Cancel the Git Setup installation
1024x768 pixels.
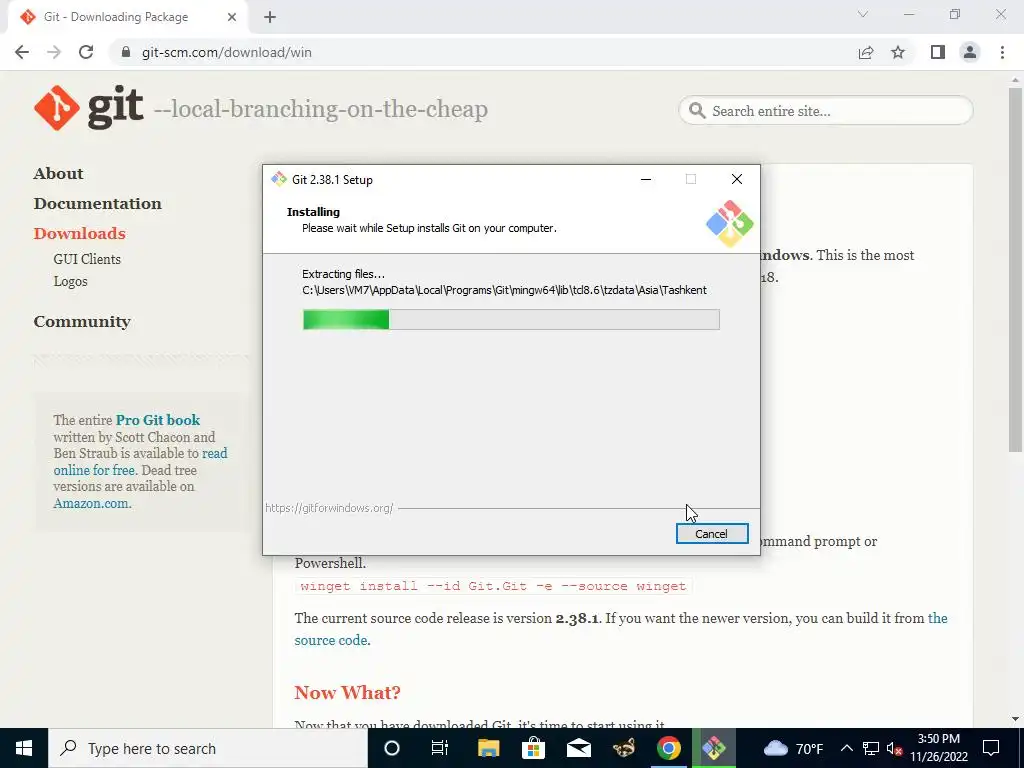click(x=712, y=534)
